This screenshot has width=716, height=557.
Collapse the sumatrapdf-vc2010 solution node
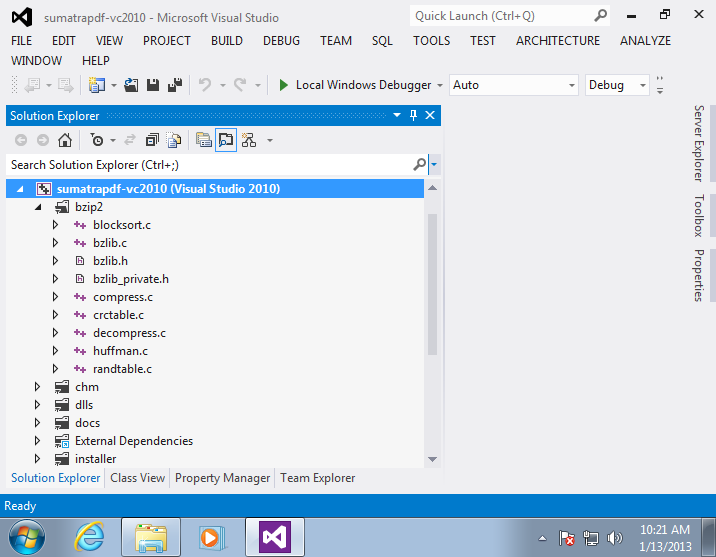[x=20, y=189]
